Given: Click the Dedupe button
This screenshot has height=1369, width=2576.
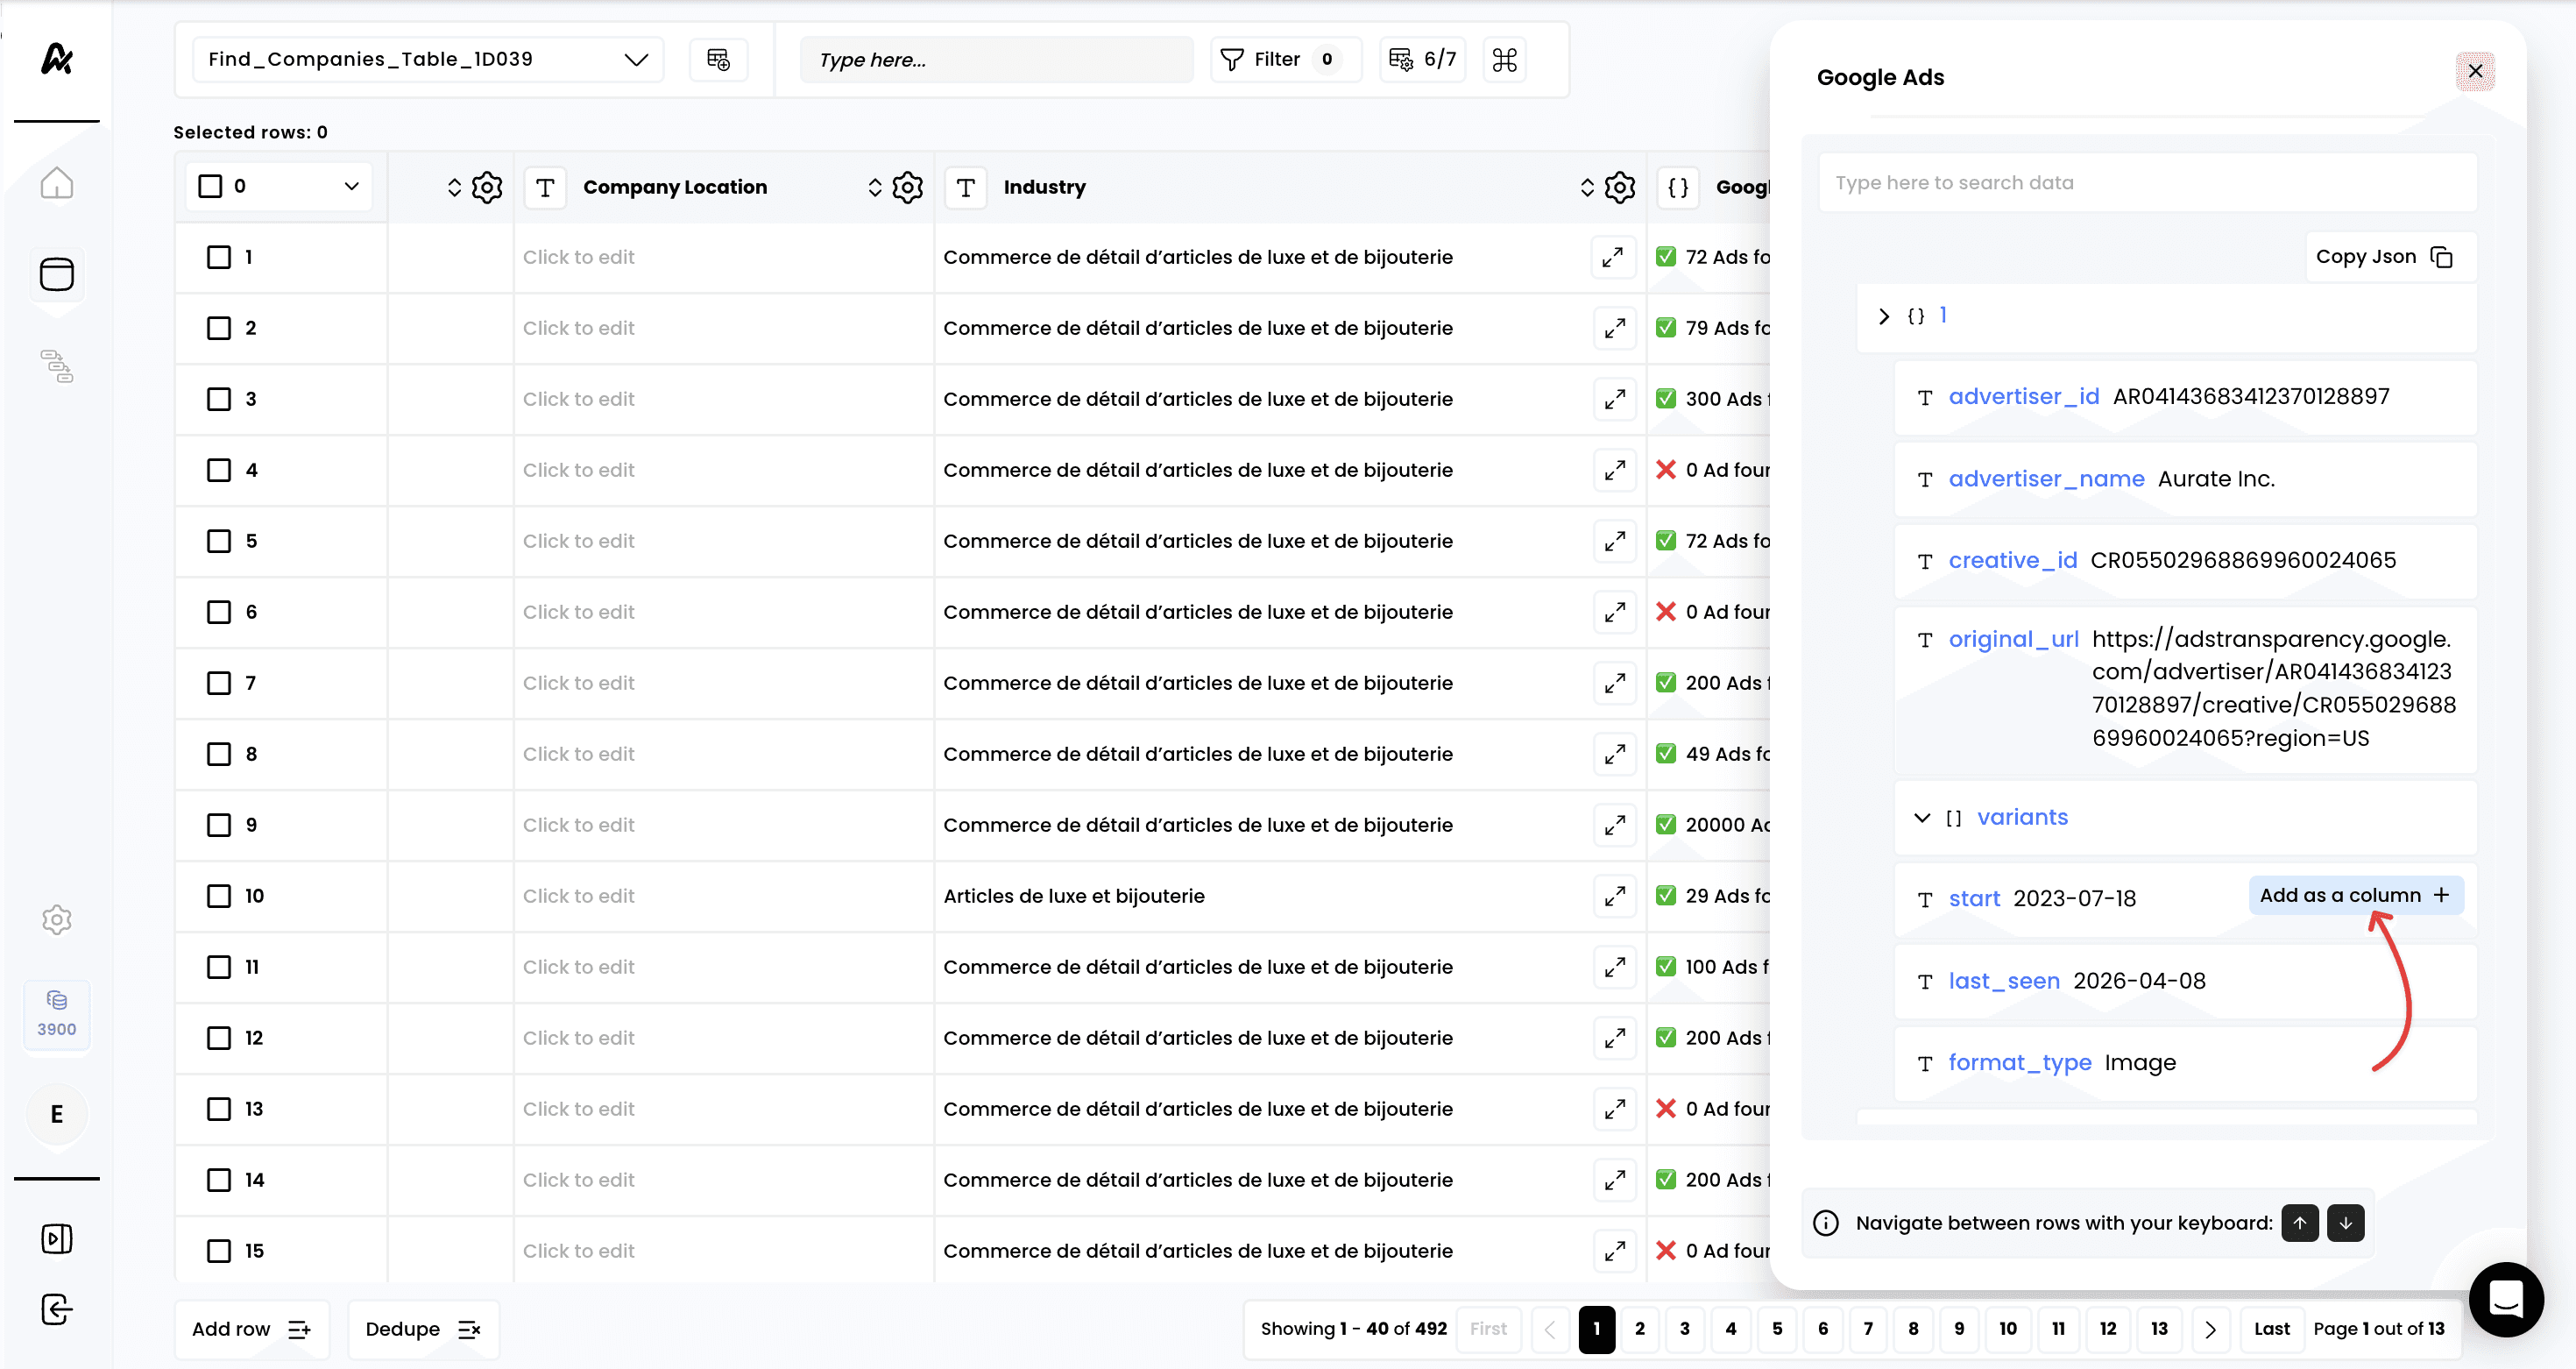Looking at the screenshot, I should pyautogui.click(x=423, y=1329).
